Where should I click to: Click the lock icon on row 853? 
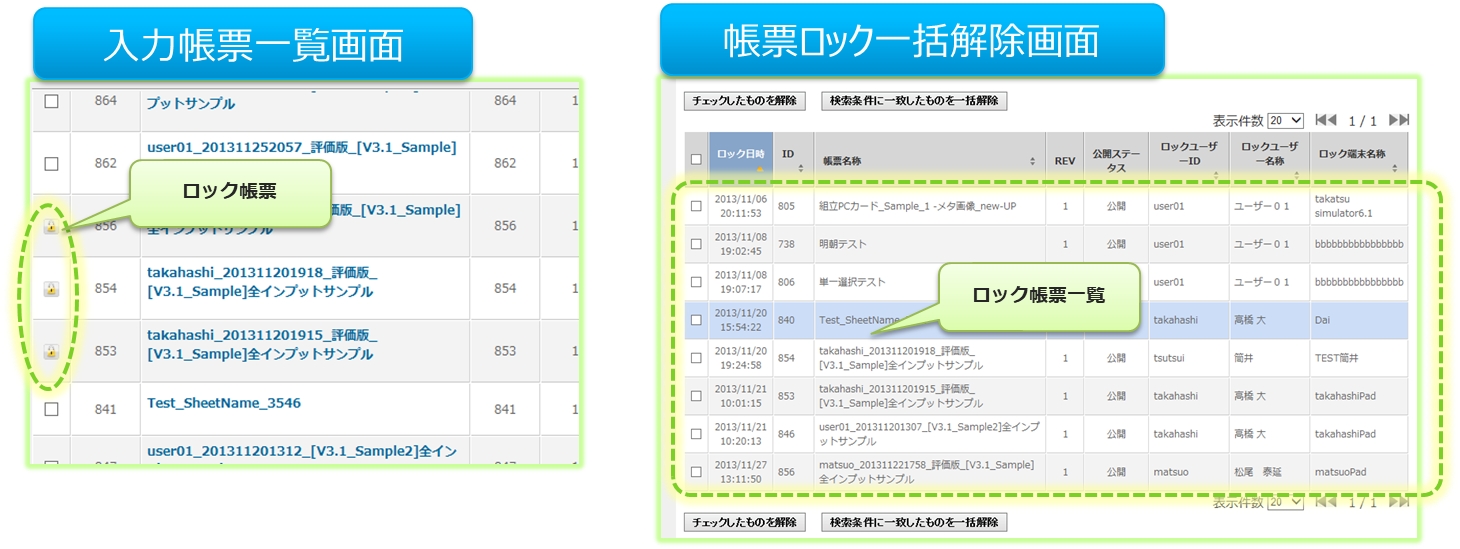click(51, 351)
